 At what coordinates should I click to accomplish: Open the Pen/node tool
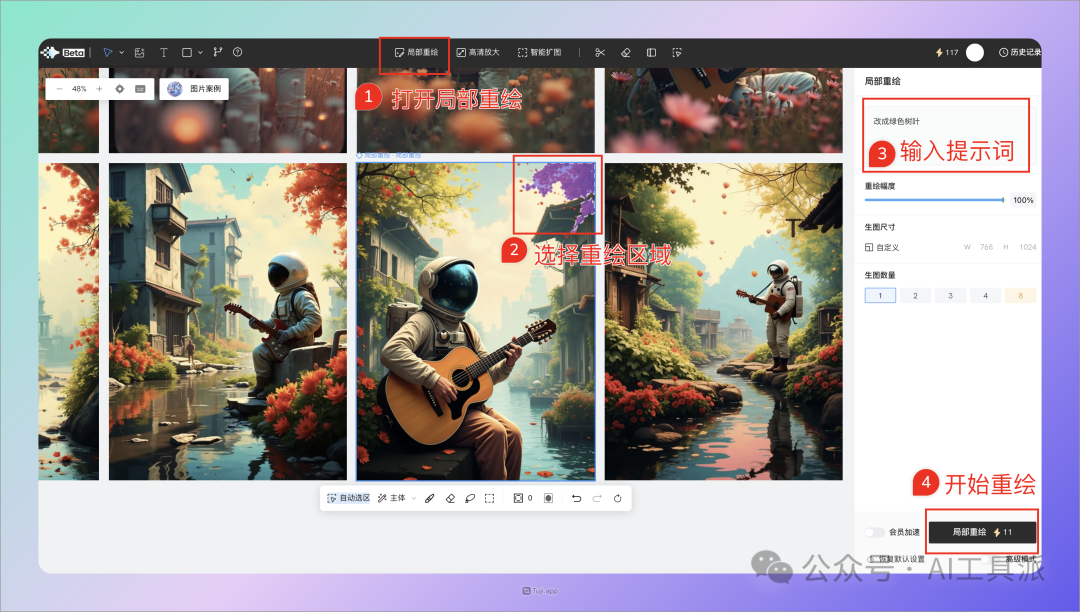coord(218,52)
